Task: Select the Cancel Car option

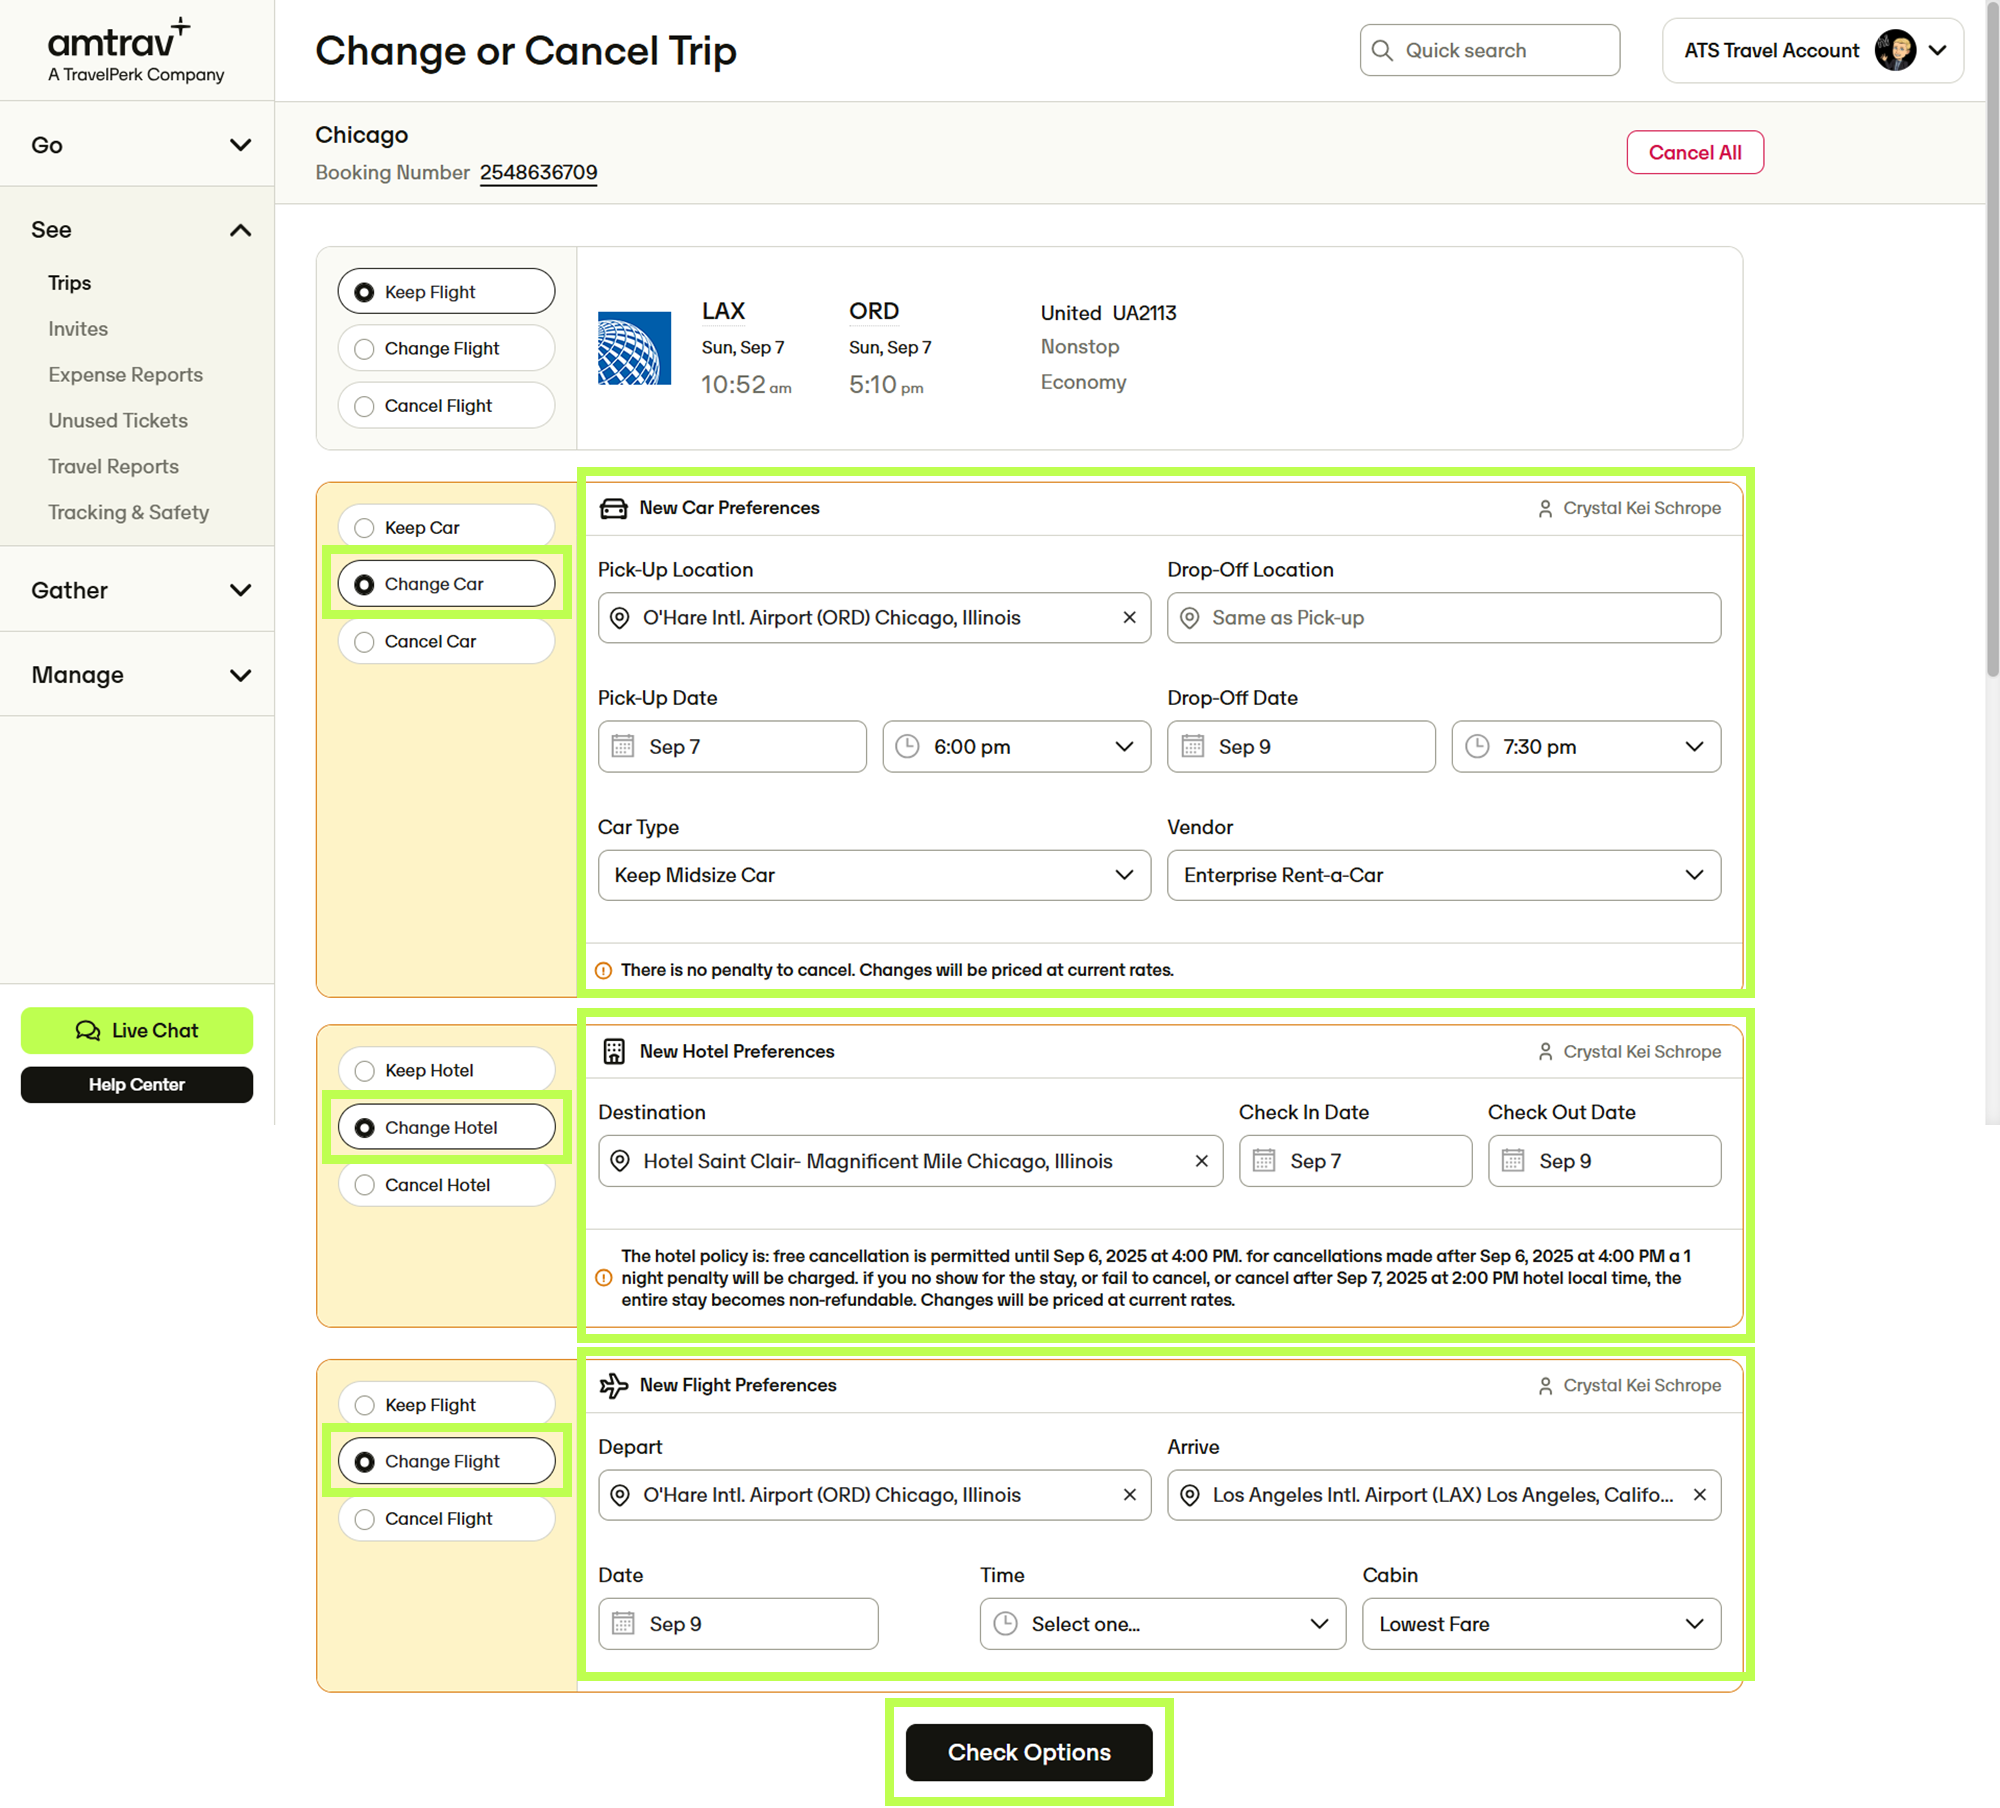Action: tap(446, 641)
